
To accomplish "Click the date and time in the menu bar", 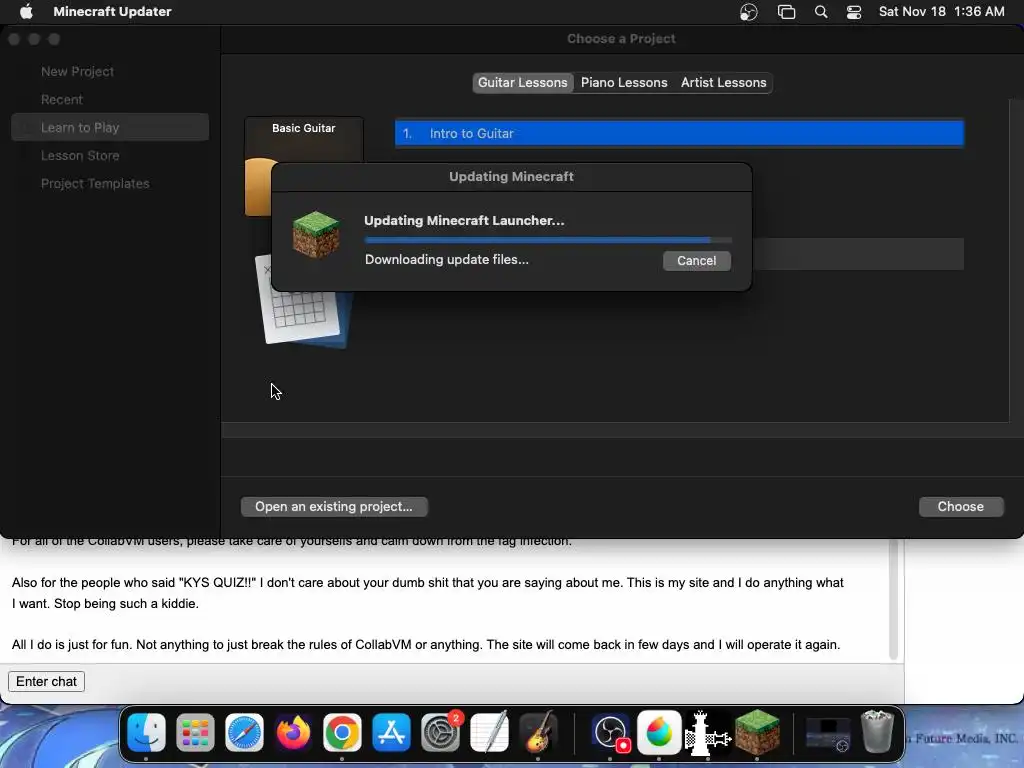I will (941, 11).
